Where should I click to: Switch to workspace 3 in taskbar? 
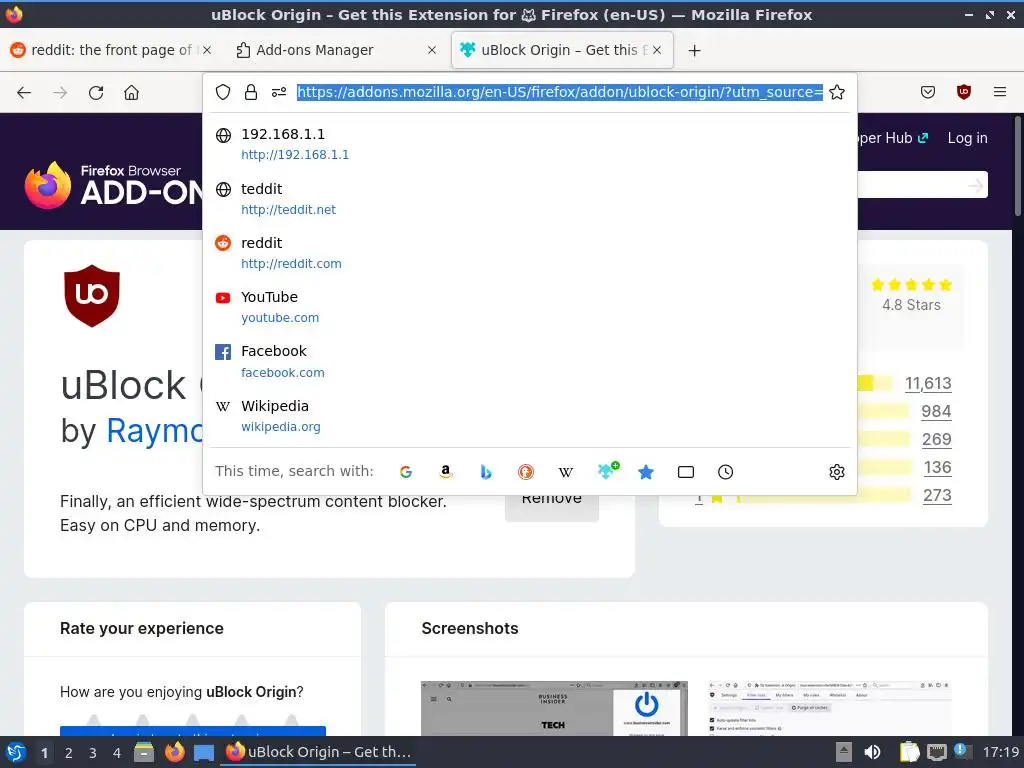click(x=93, y=753)
